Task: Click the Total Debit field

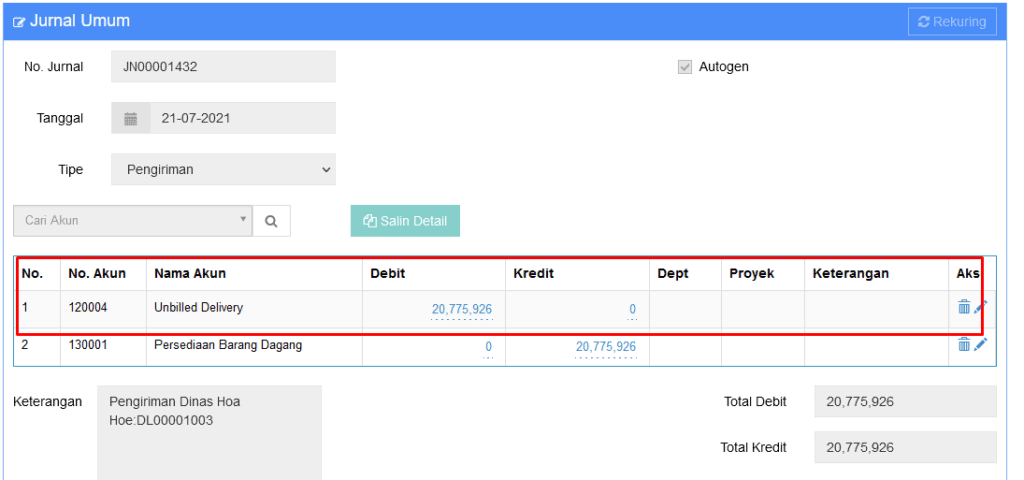Action: (x=905, y=402)
